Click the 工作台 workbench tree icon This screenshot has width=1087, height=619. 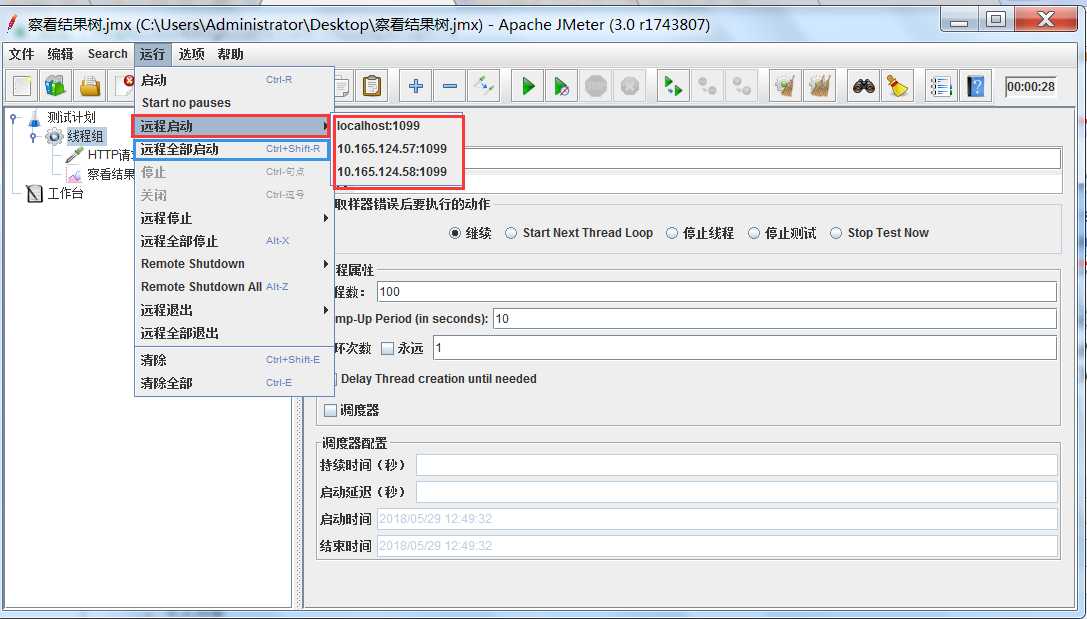pos(34,193)
